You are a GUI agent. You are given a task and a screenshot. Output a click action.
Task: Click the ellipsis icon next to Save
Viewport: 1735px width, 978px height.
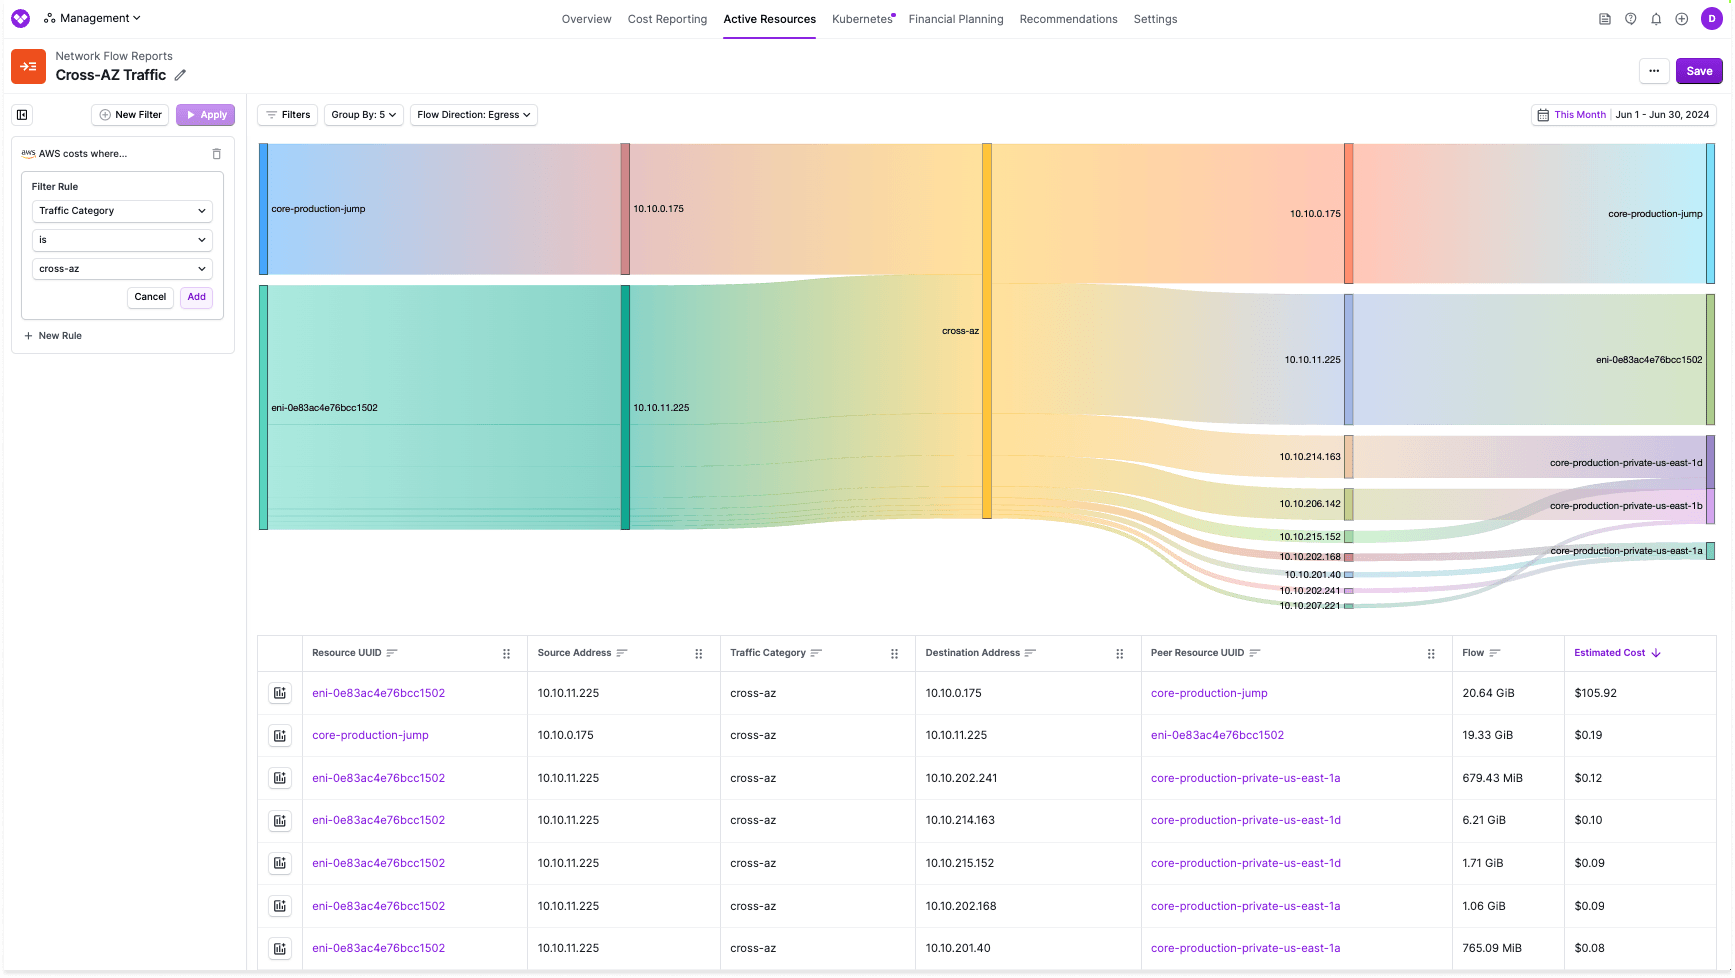click(x=1654, y=70)
